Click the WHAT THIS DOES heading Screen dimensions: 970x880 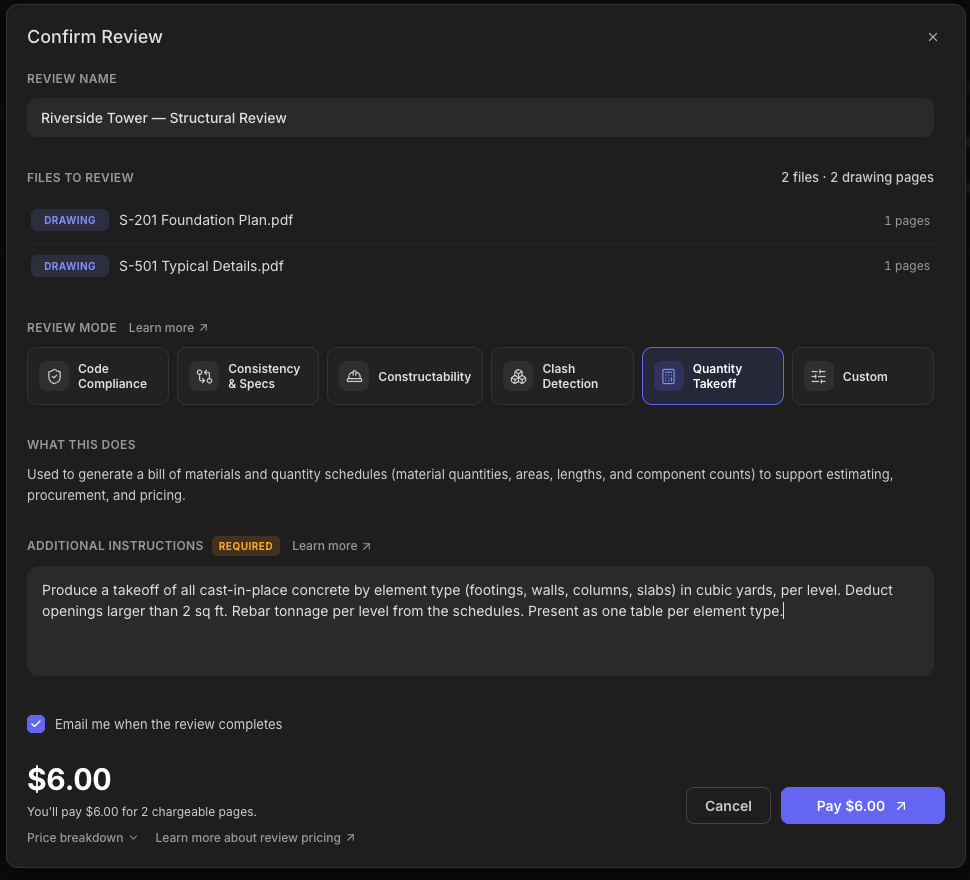click(81, 445)
